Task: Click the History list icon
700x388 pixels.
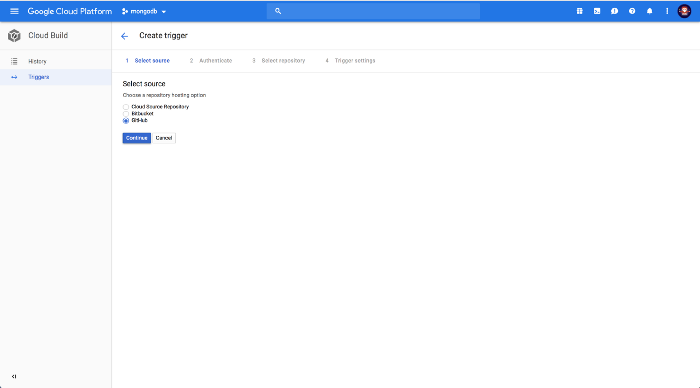Action: [14, 61]
